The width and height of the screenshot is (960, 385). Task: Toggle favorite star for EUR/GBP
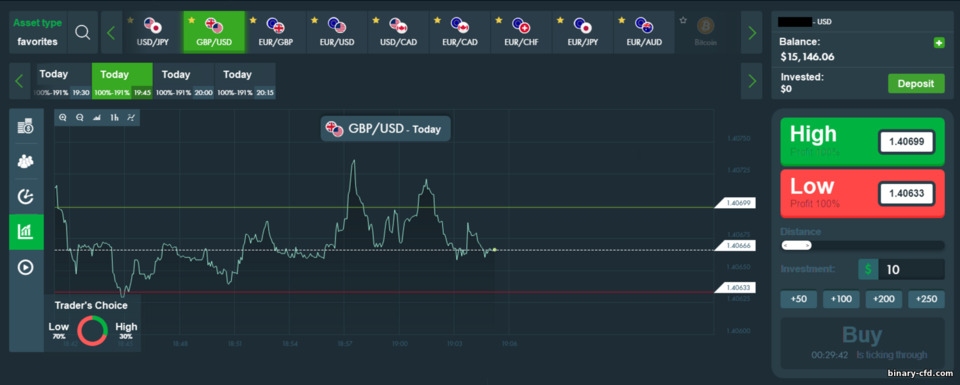click(x=253, y=20)
